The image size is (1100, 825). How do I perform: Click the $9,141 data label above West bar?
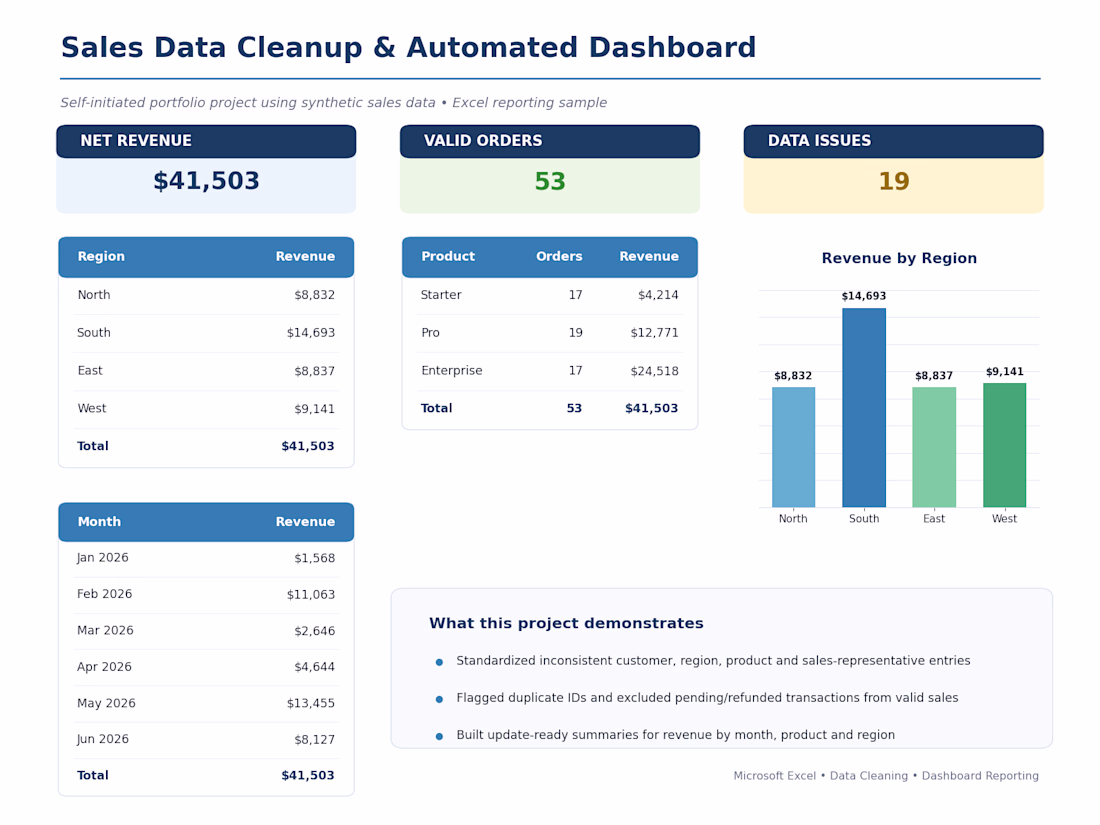(1005, 372)
